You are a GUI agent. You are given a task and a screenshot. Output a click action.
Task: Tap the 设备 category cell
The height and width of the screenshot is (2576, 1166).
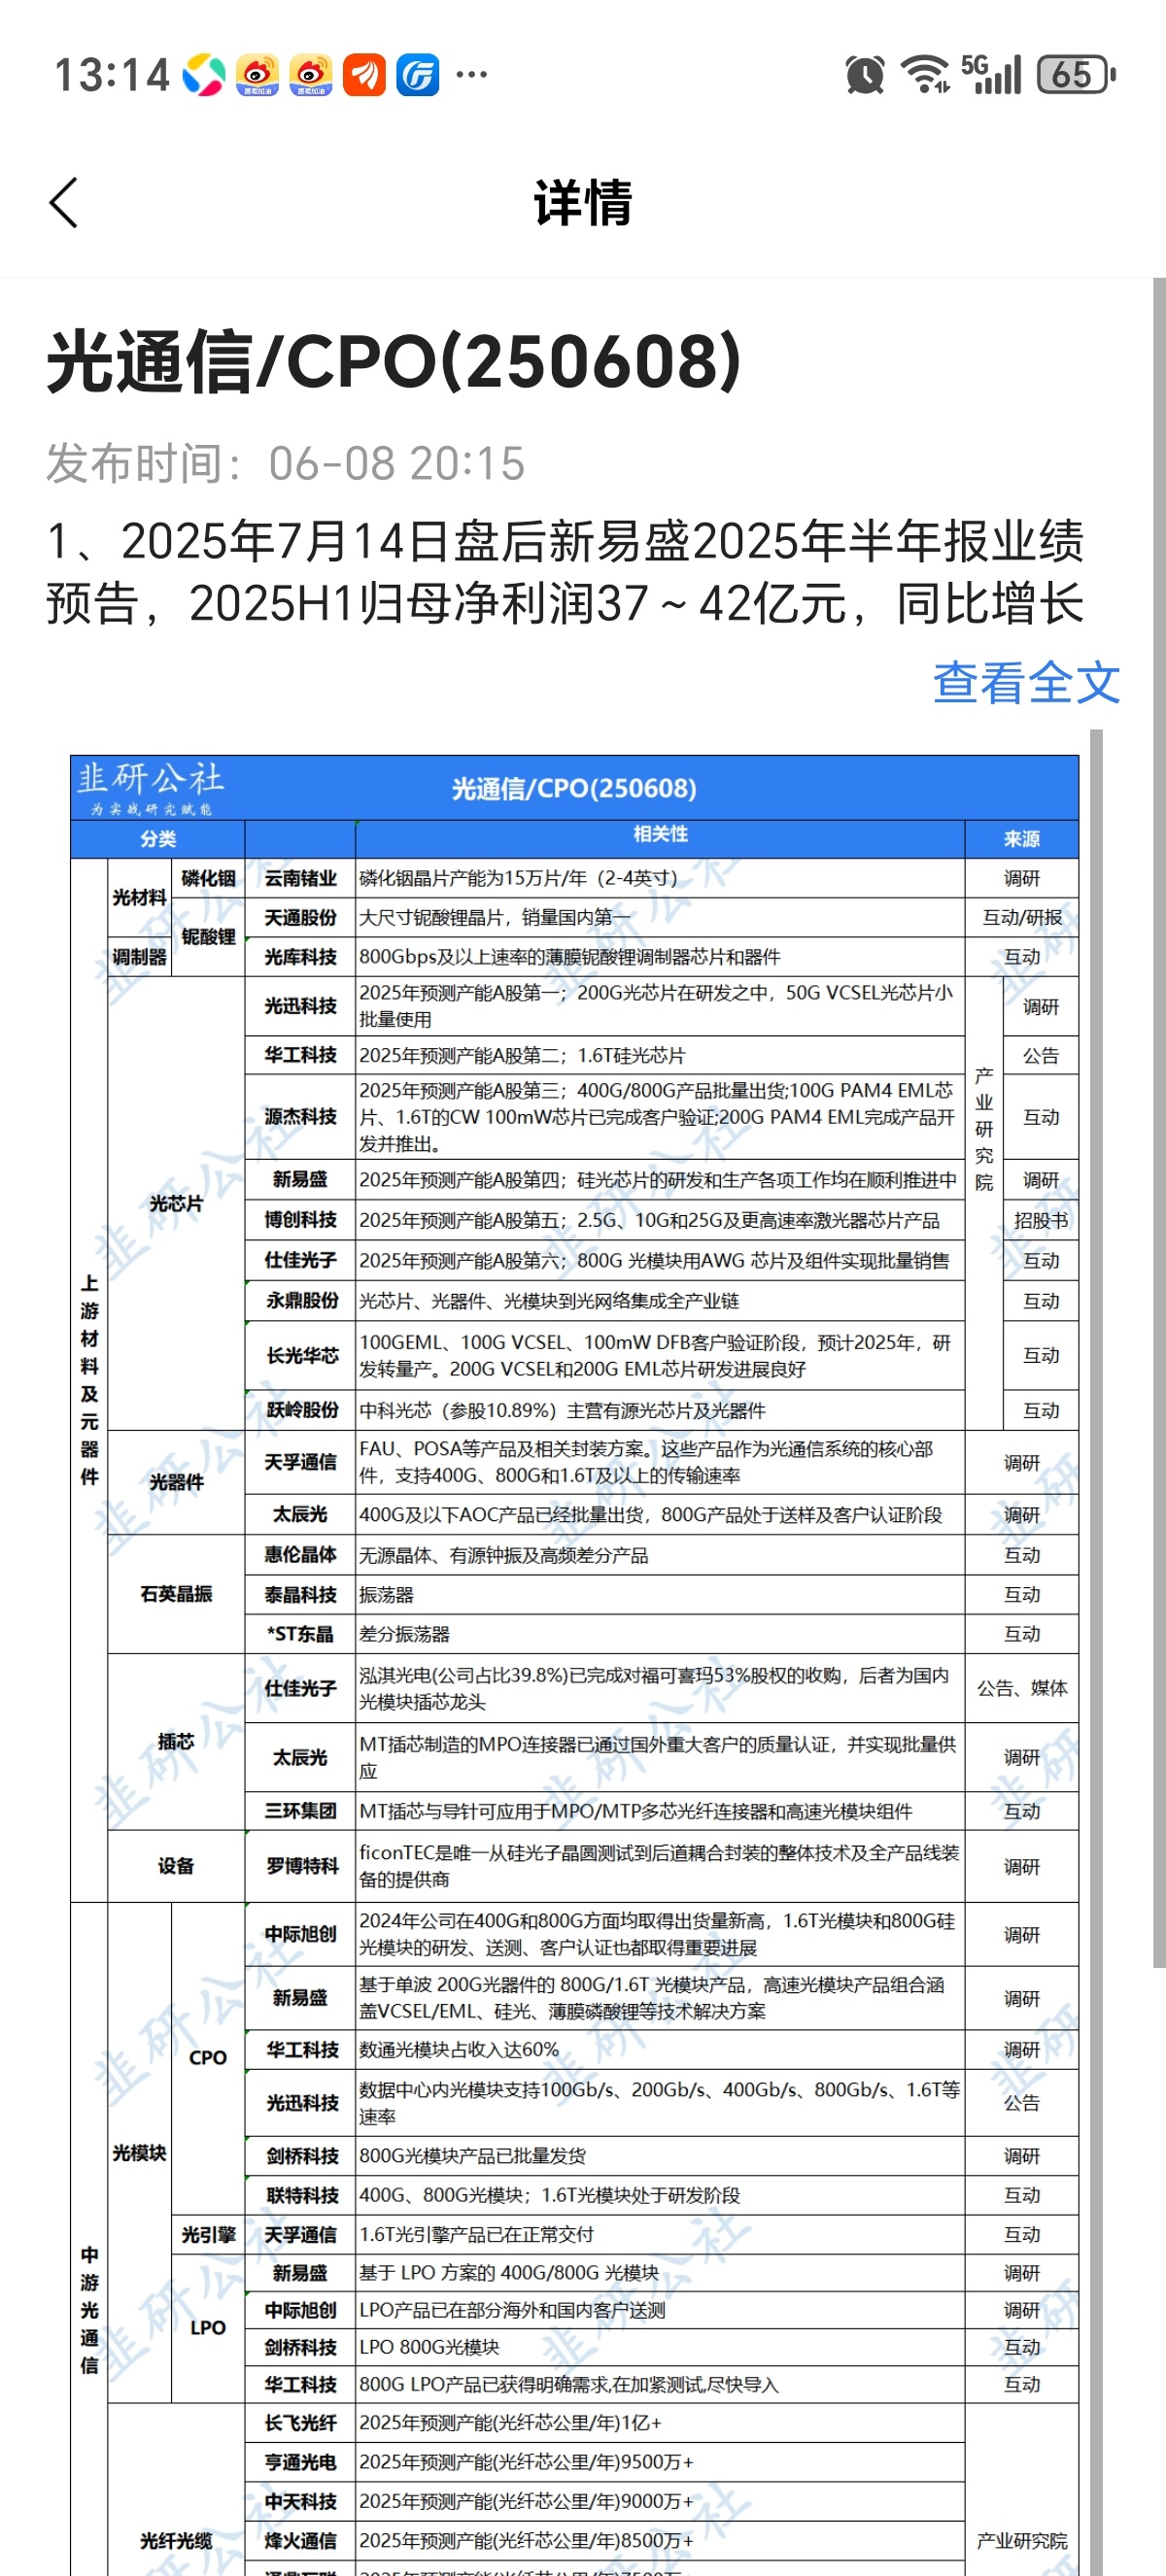[x=176, y=1866]
